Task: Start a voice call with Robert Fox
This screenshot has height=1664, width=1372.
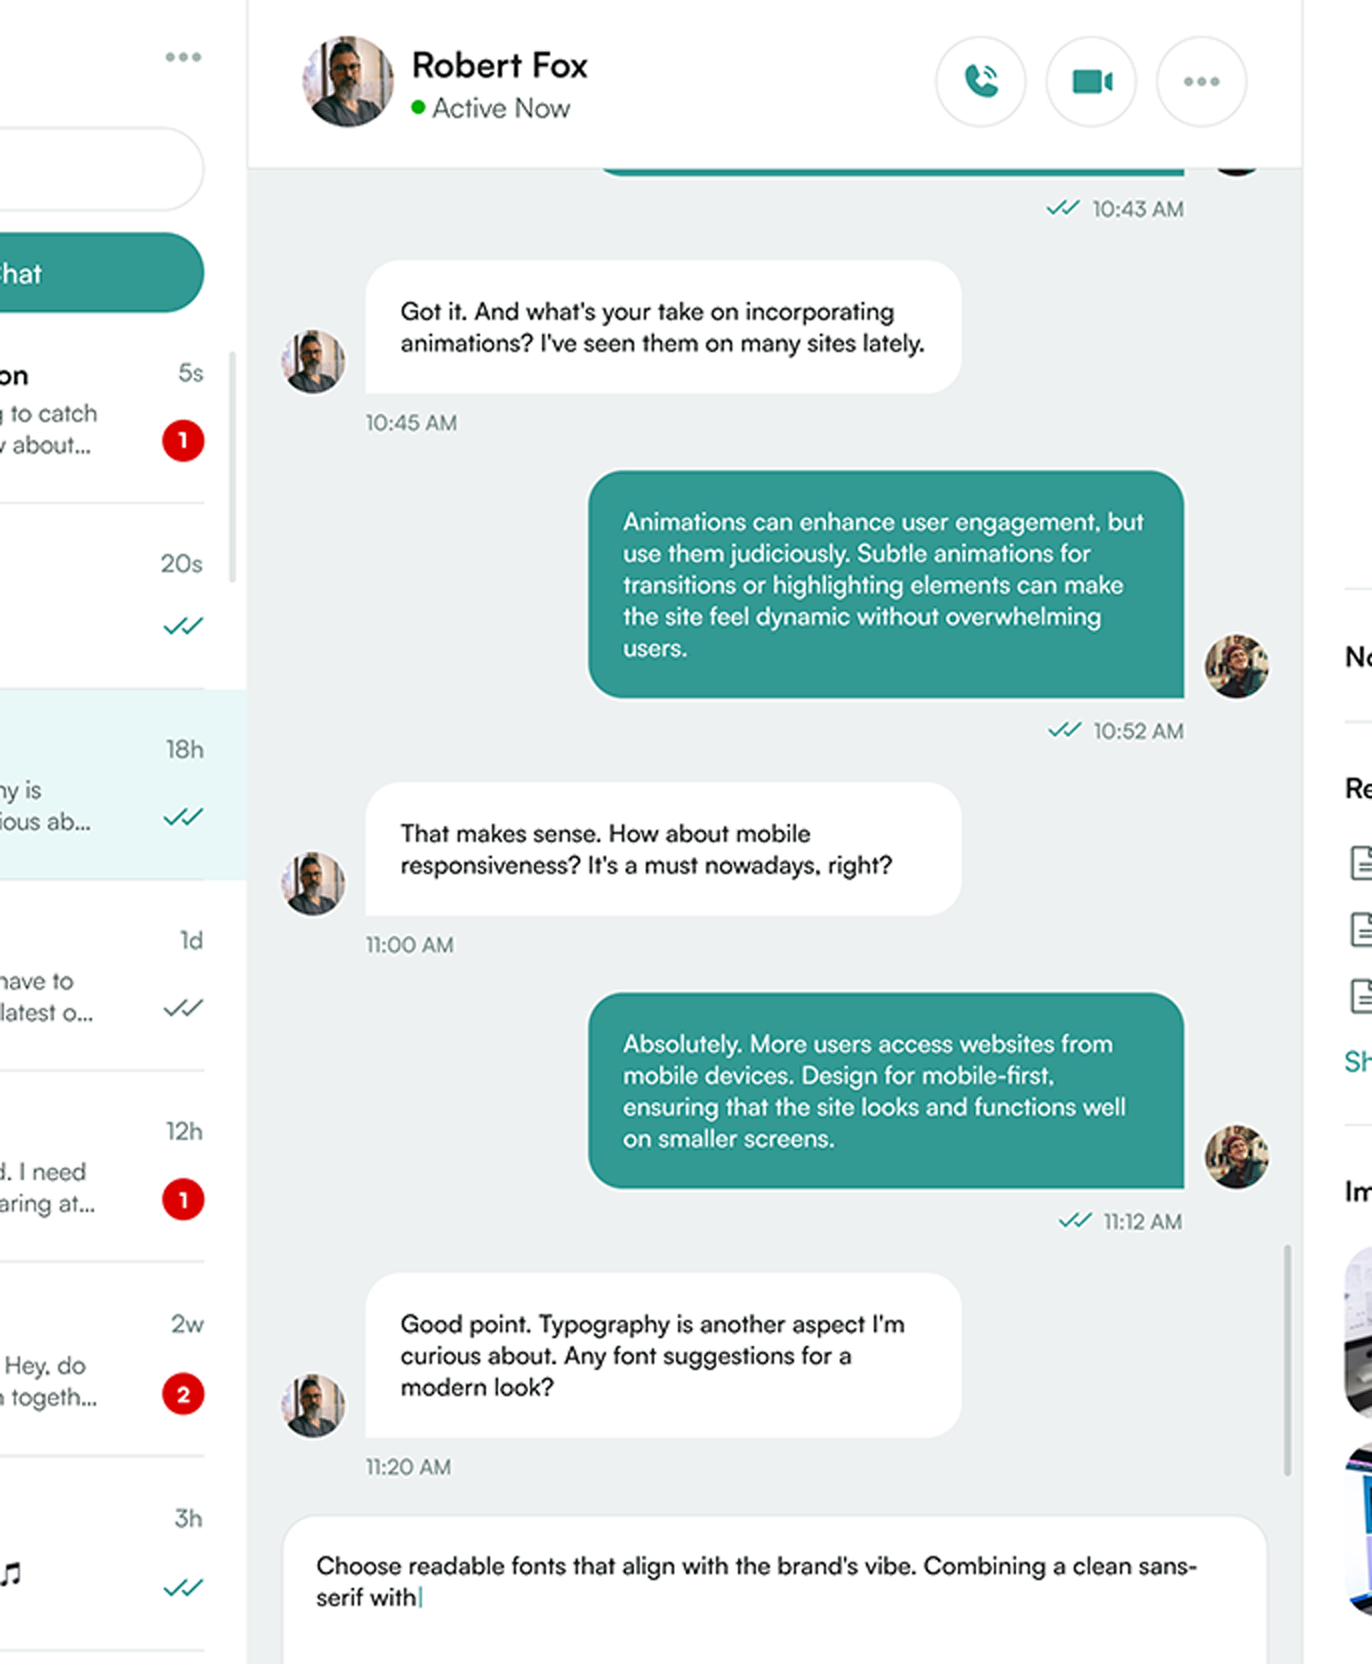Action: coord(980,82)
